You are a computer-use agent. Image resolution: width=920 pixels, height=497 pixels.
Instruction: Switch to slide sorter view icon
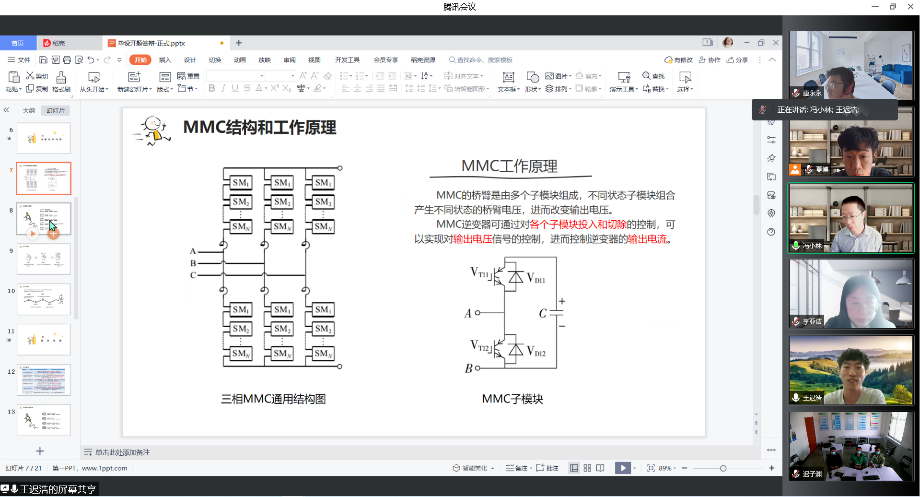coord(588,467)
